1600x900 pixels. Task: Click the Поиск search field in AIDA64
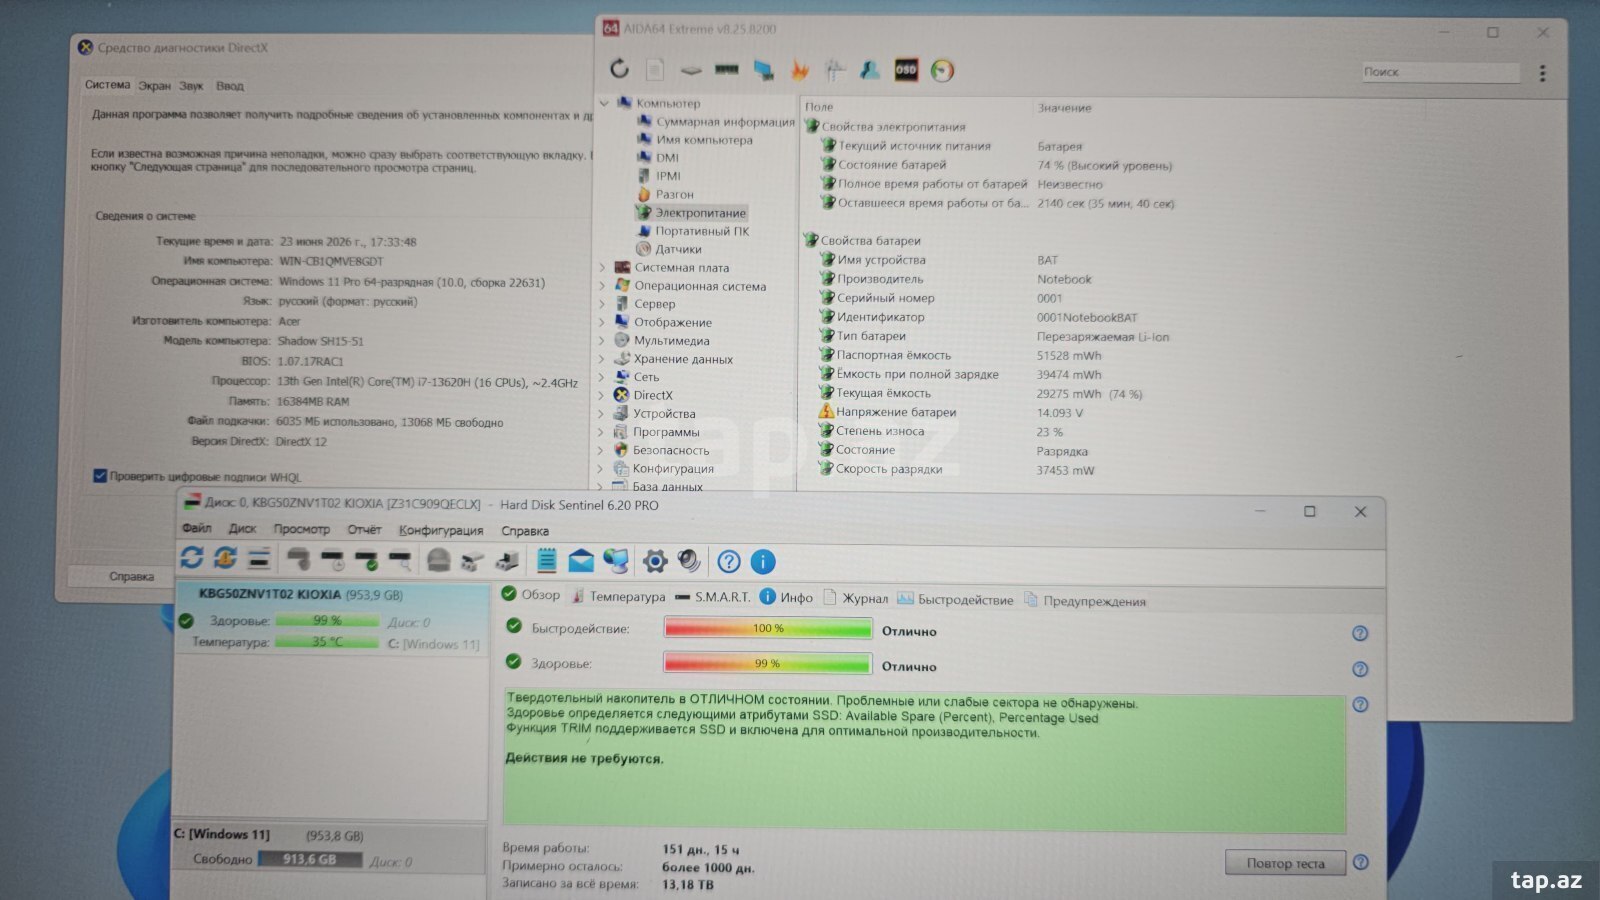pos(1440,72)
